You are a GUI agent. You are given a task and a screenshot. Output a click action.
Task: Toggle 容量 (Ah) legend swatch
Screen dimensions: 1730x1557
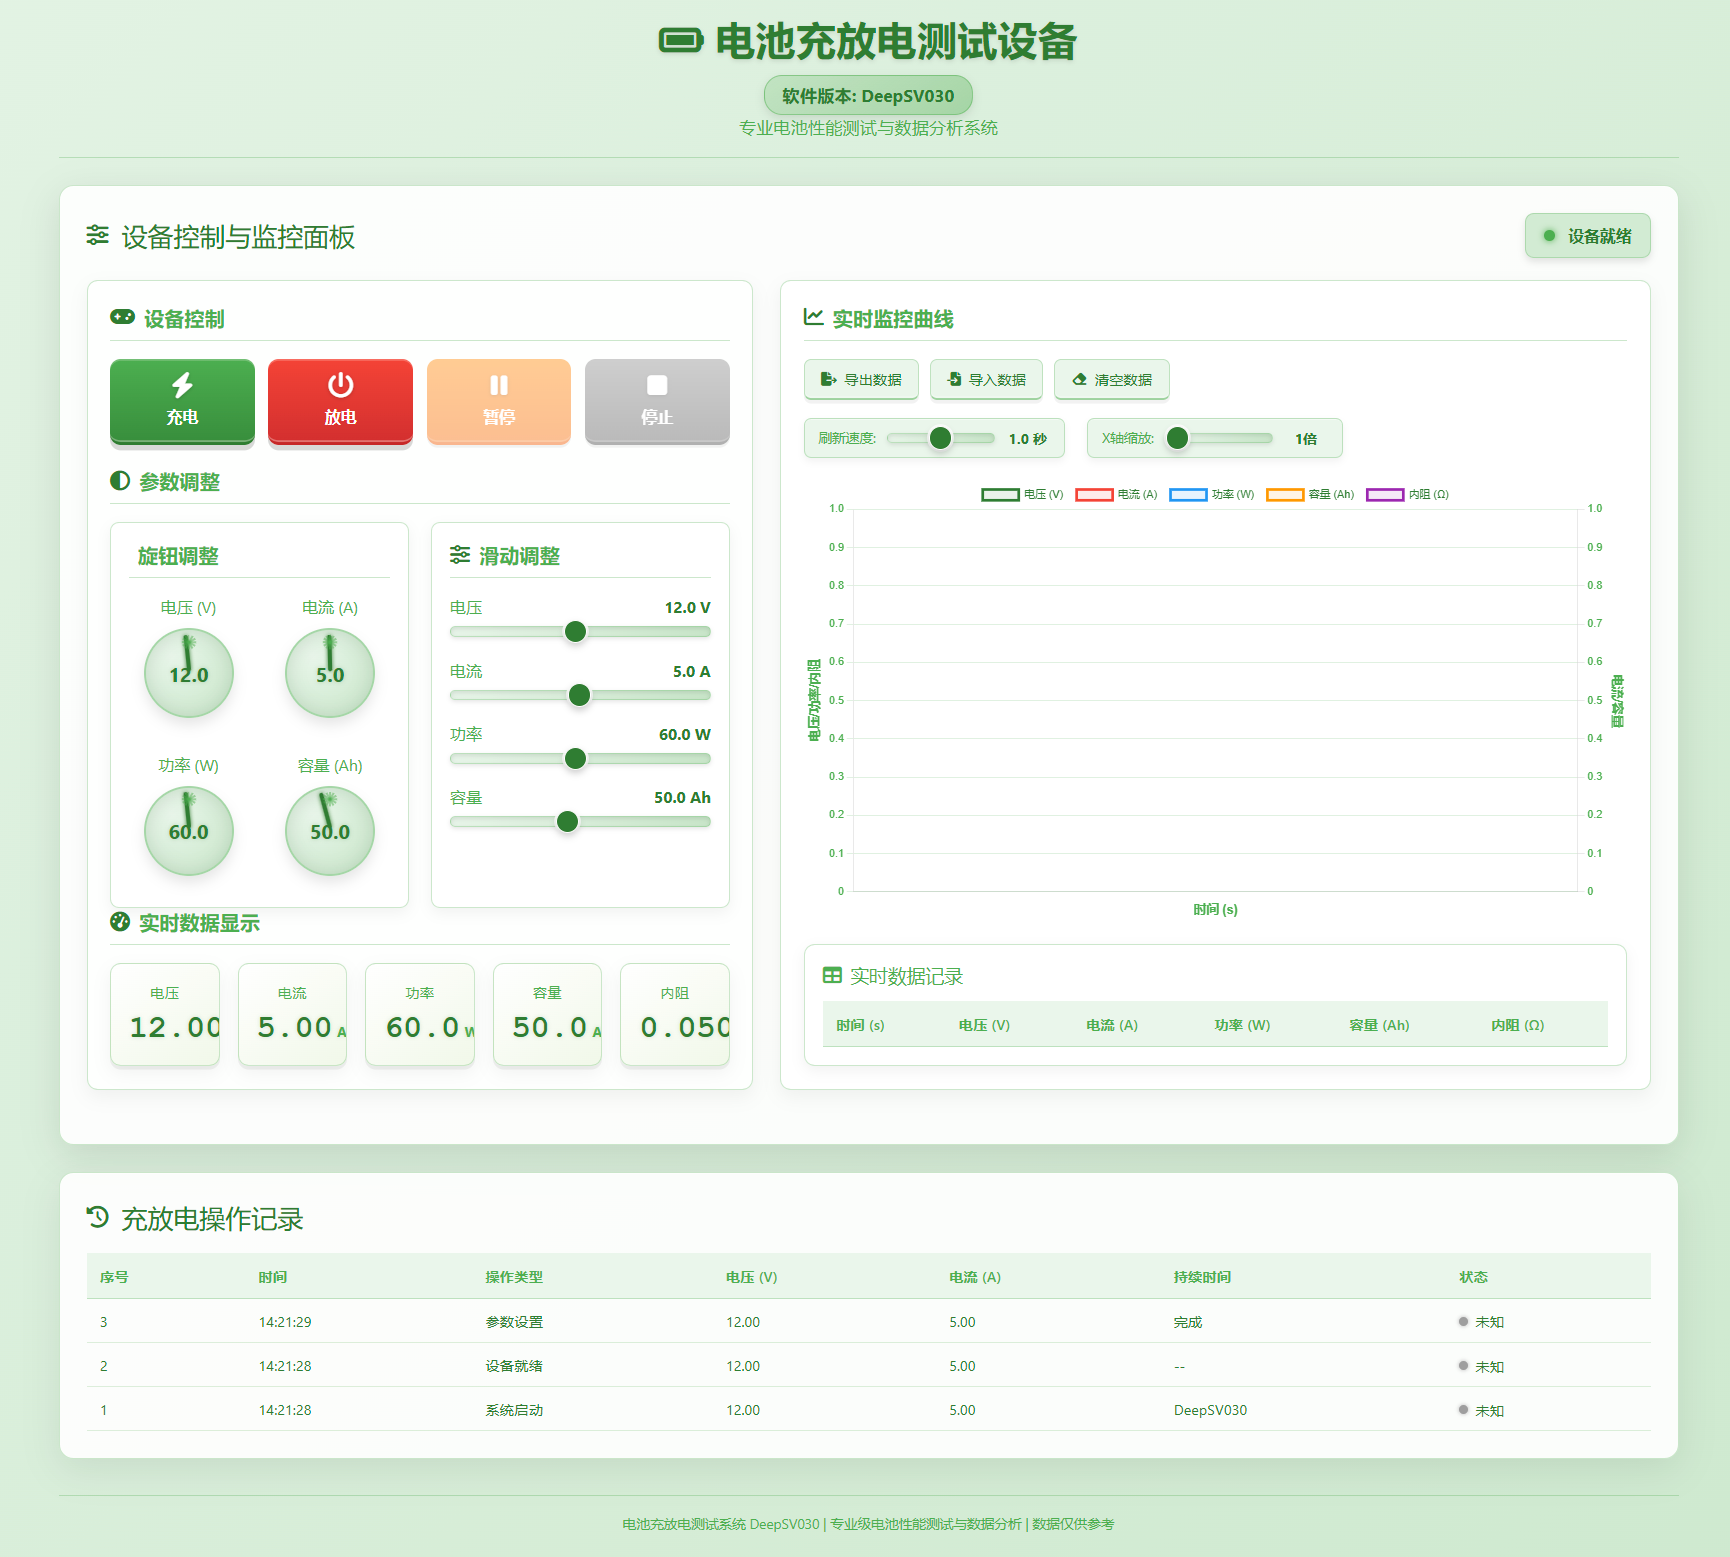click(x=1285, y=494)
